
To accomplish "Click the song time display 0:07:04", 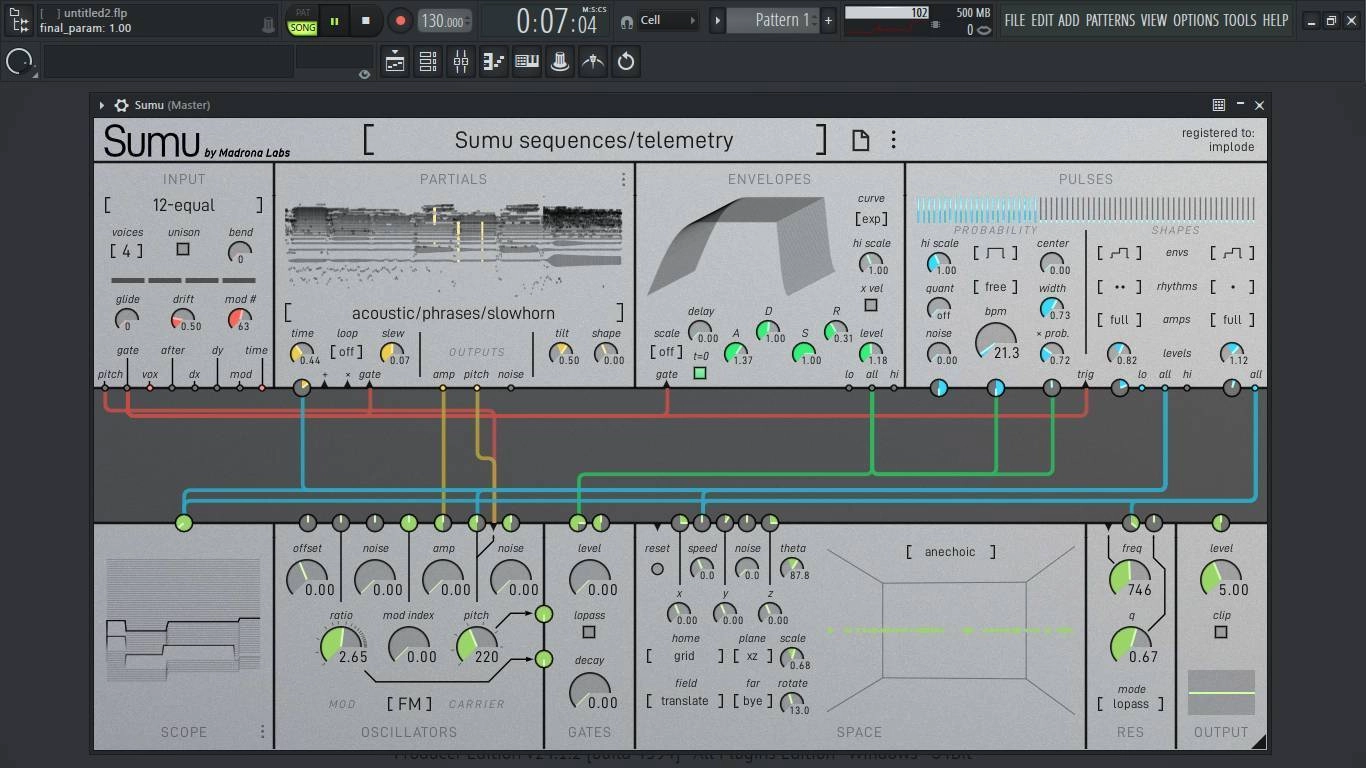I will [x=556, y=21].
